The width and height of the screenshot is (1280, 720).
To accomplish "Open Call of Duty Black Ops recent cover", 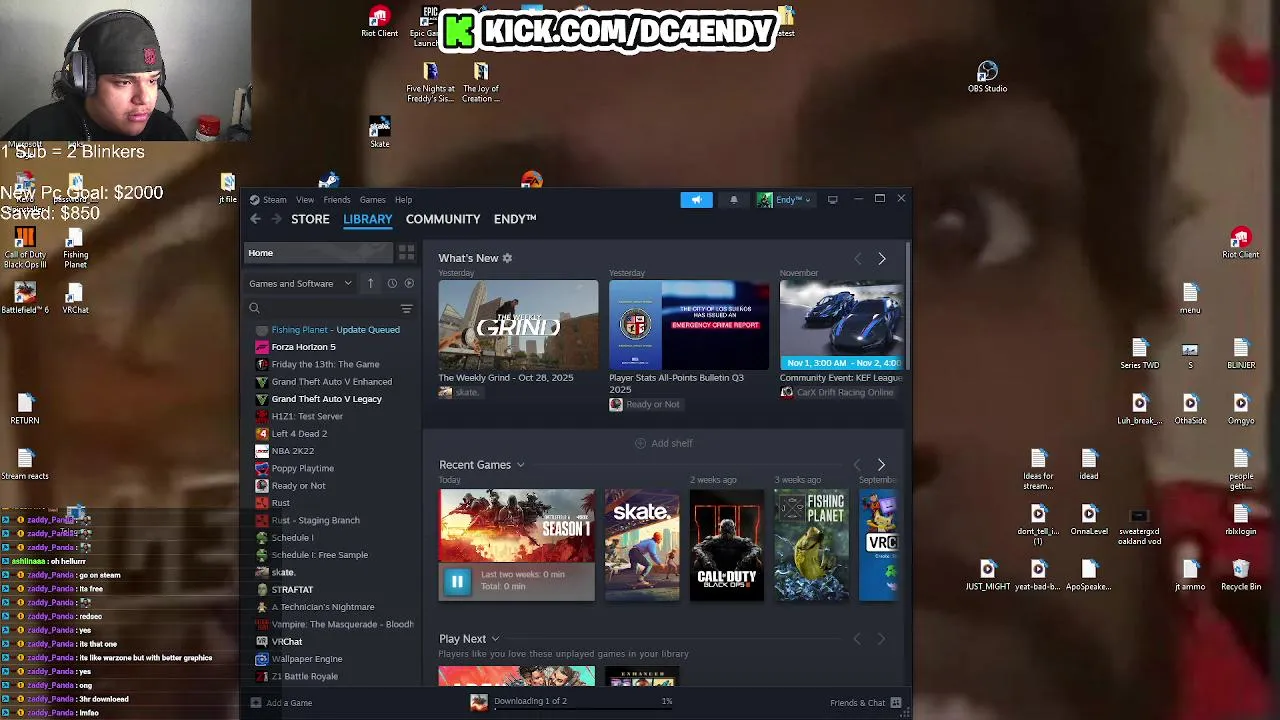I will (727, 546).
